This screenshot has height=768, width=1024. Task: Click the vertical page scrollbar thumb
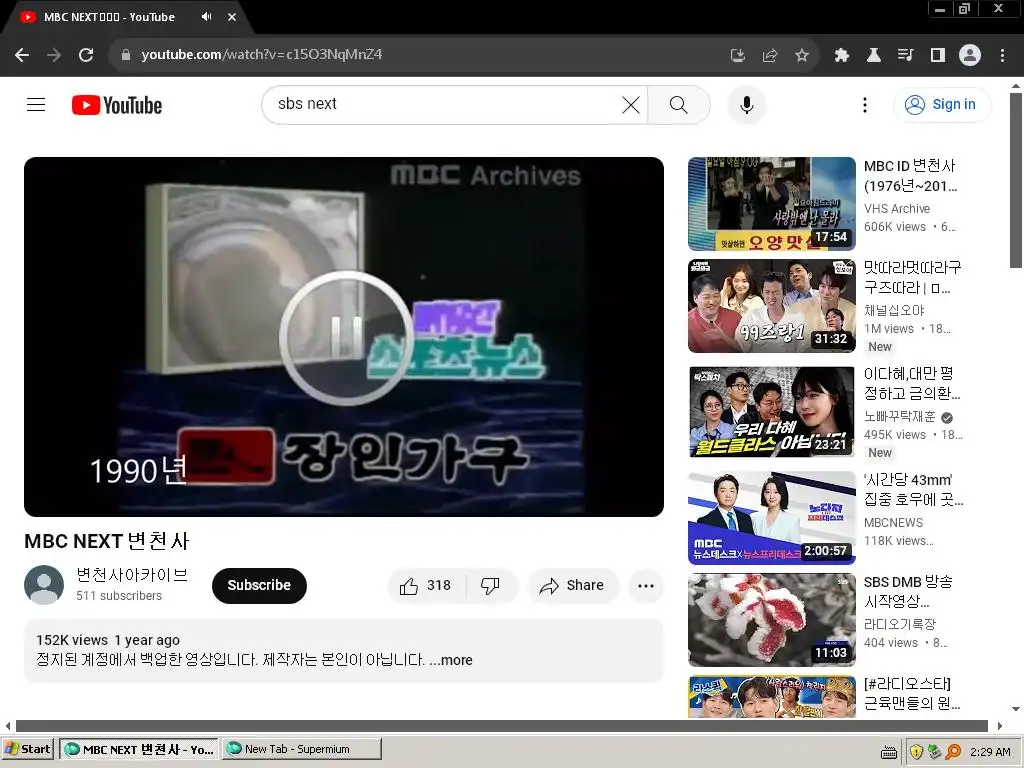(x=1016, y=180)
